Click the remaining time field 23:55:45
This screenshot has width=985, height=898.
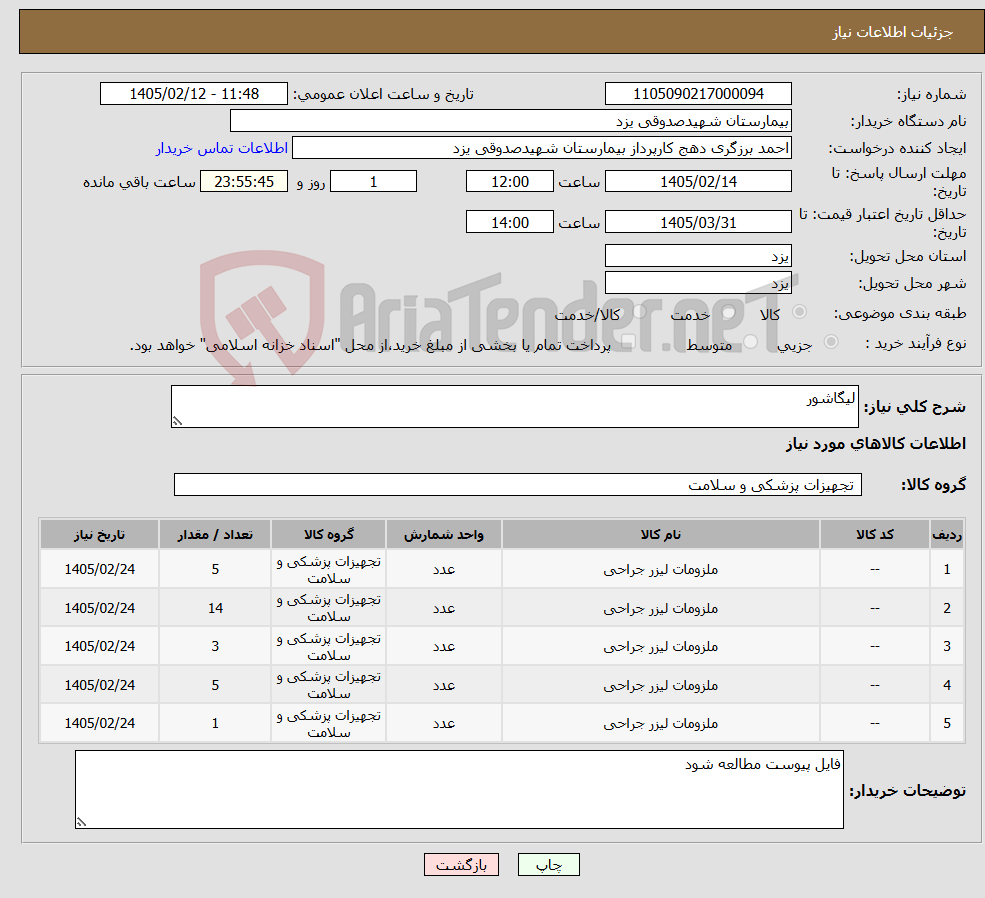[x=244, y=181]
